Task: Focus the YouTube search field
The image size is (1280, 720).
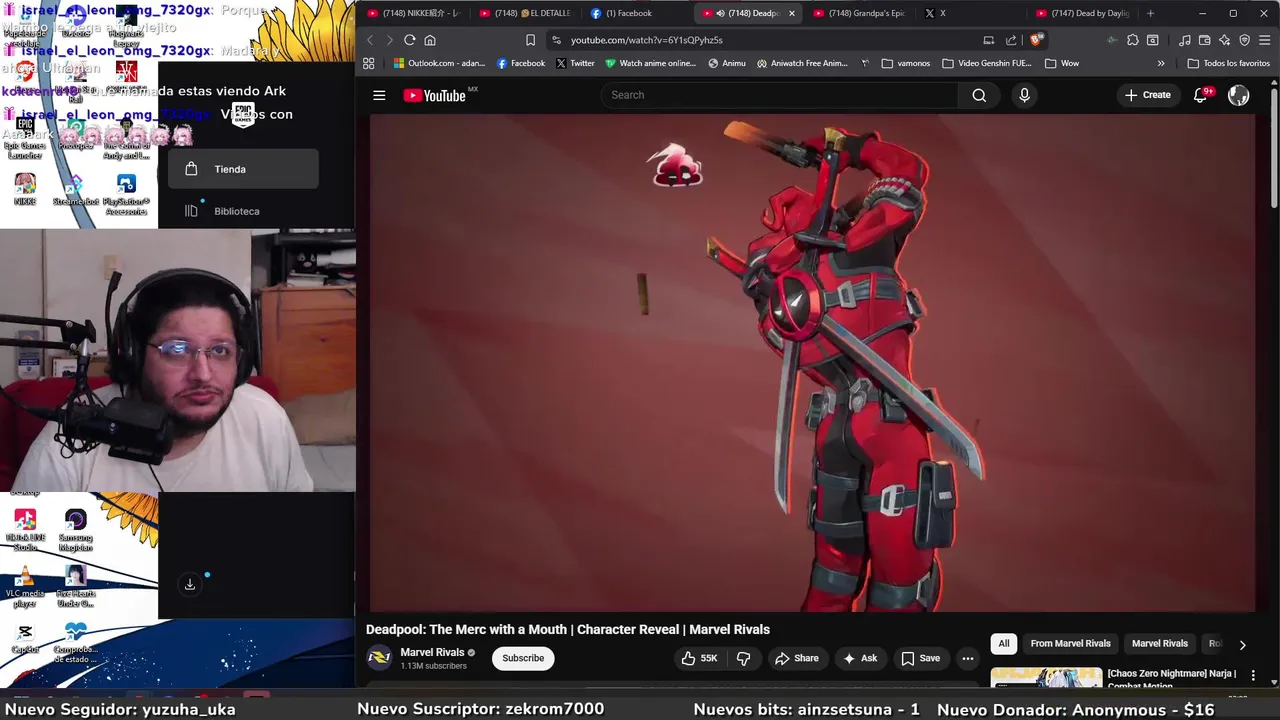Action: click(x=780, y=95)
